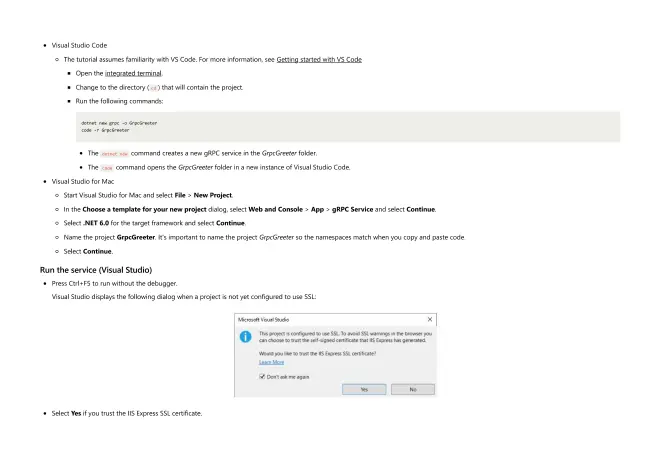This screenshot has height=467, width=660.
Task: Click the "code -r GrpcGreeter" command line
Action: click(105, 130)
